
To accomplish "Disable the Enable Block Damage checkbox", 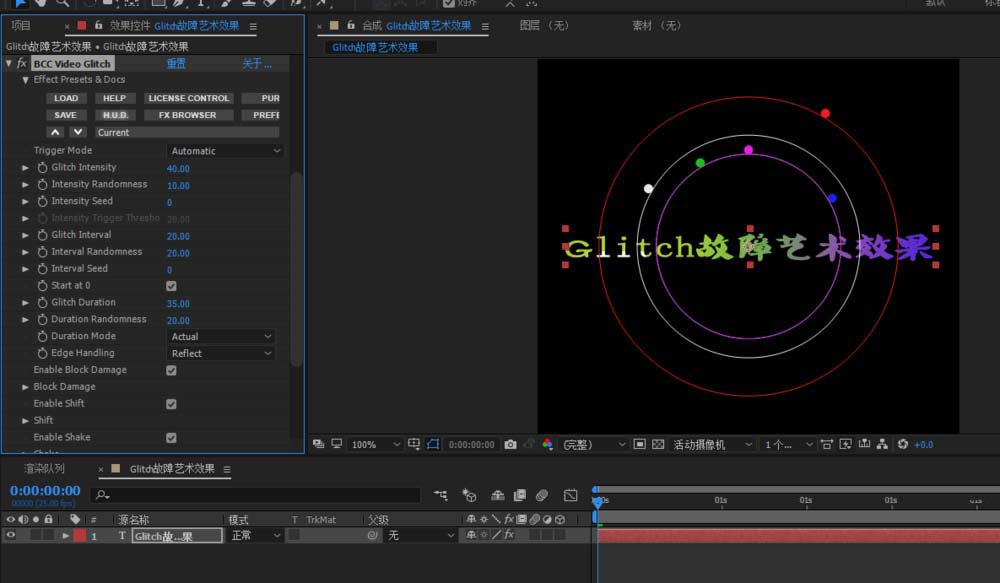I will click(x=171, y=370).
